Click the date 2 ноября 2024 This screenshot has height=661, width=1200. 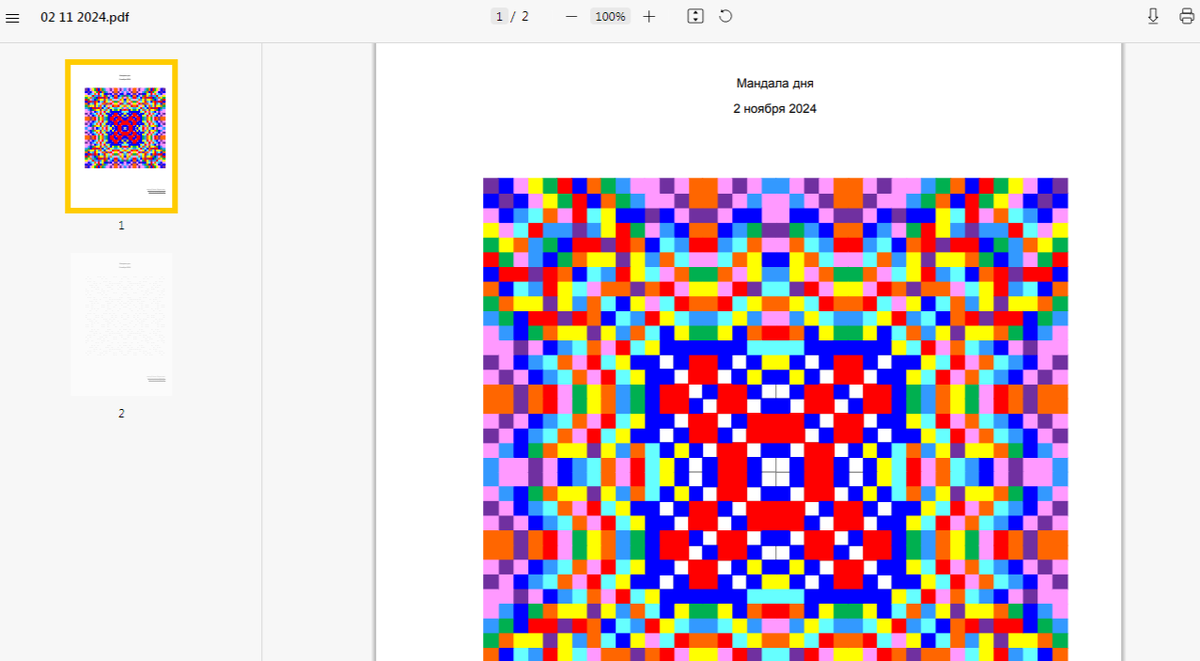775,108
